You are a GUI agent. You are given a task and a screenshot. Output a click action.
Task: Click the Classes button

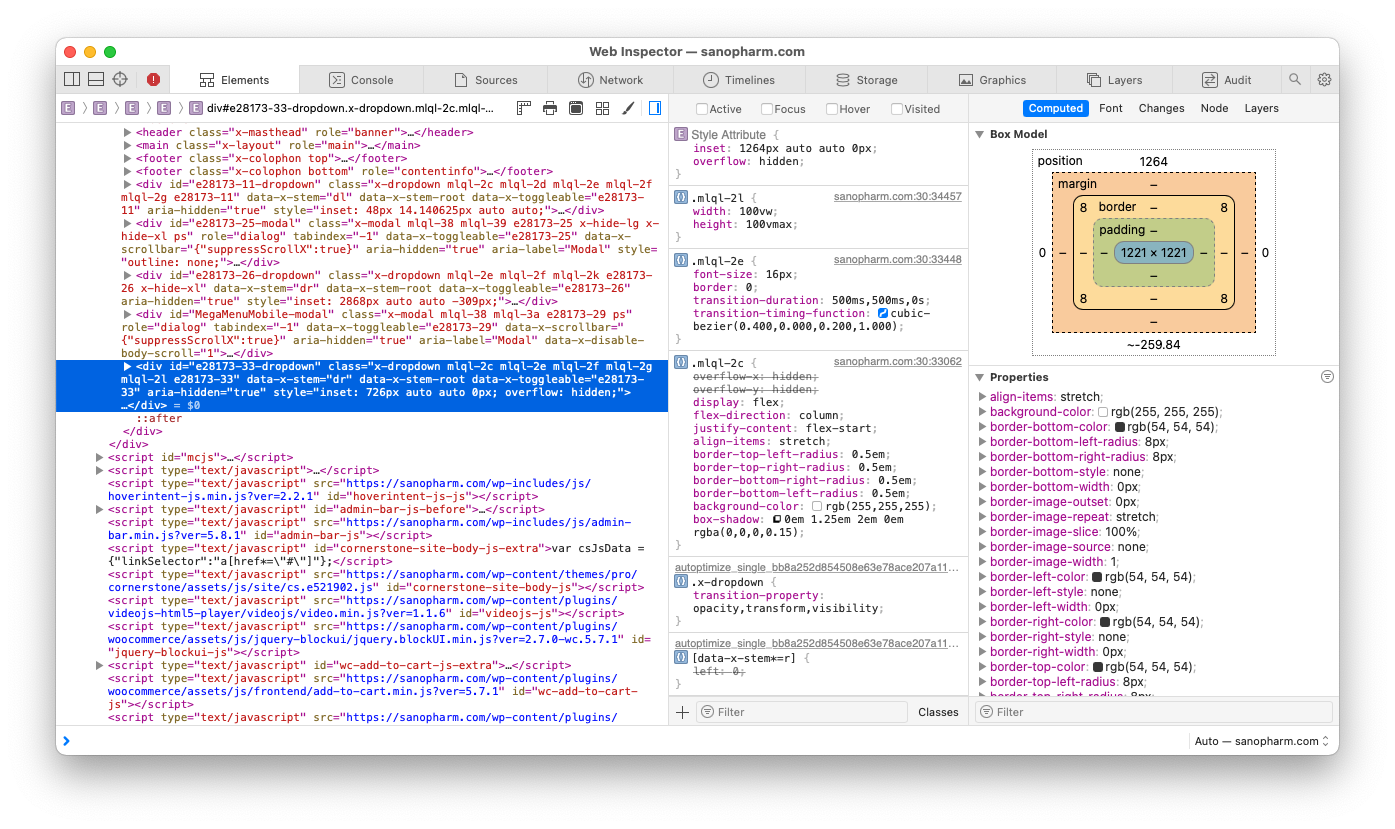tap(938, 712)
